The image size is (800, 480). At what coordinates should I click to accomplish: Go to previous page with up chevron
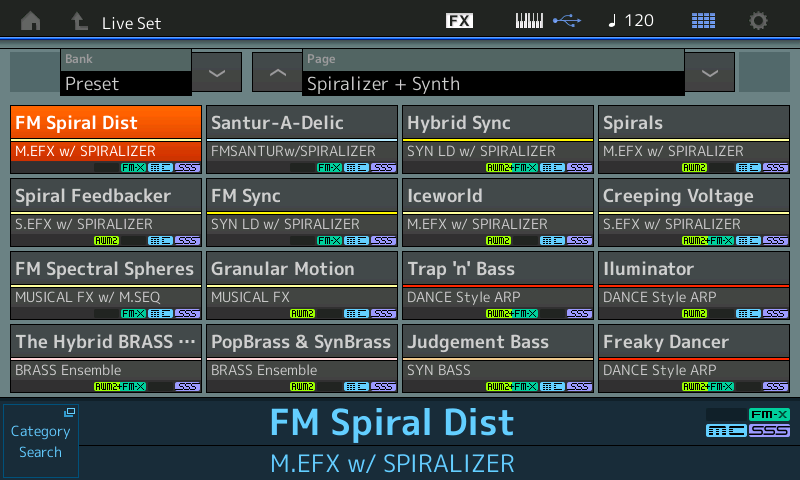coord(277,73)
